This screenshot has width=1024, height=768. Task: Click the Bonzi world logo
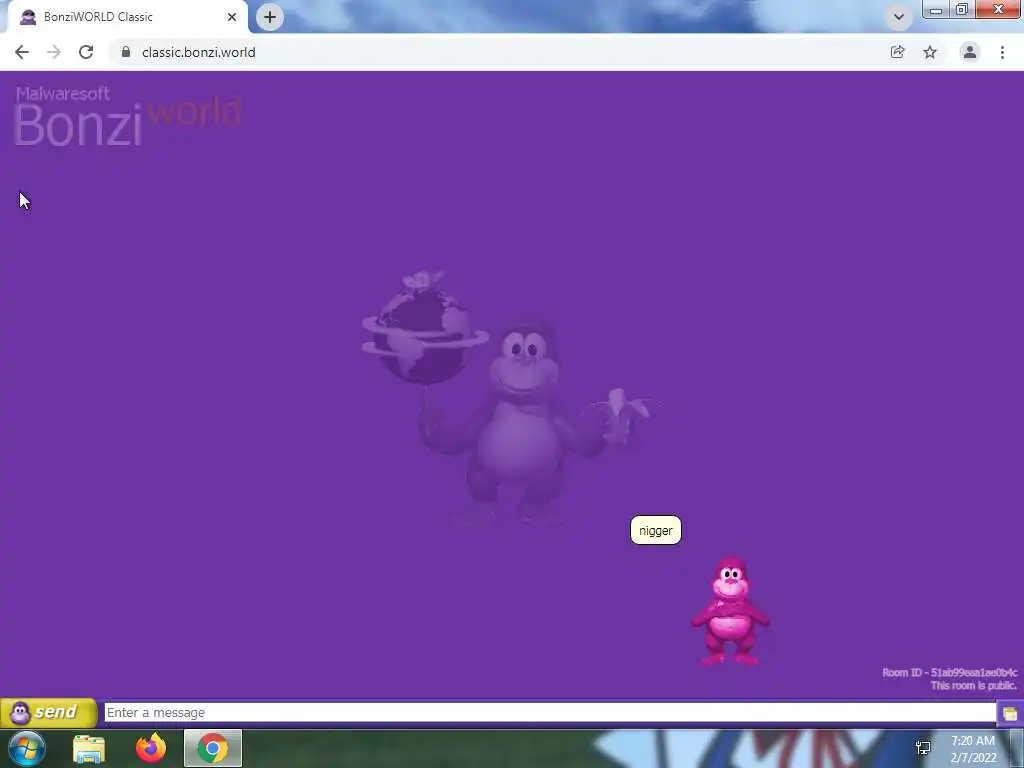[128, 116]
